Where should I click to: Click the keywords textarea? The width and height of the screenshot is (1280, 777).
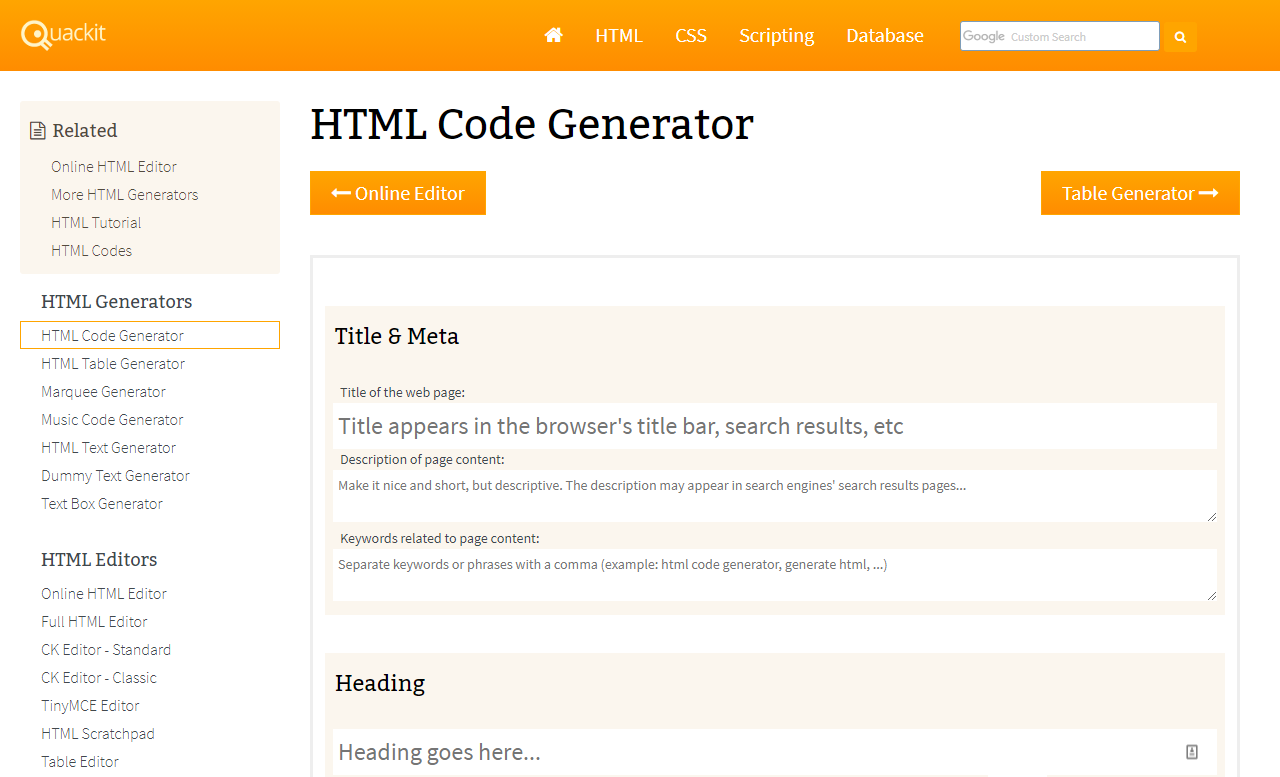click(x=775, y=575)
